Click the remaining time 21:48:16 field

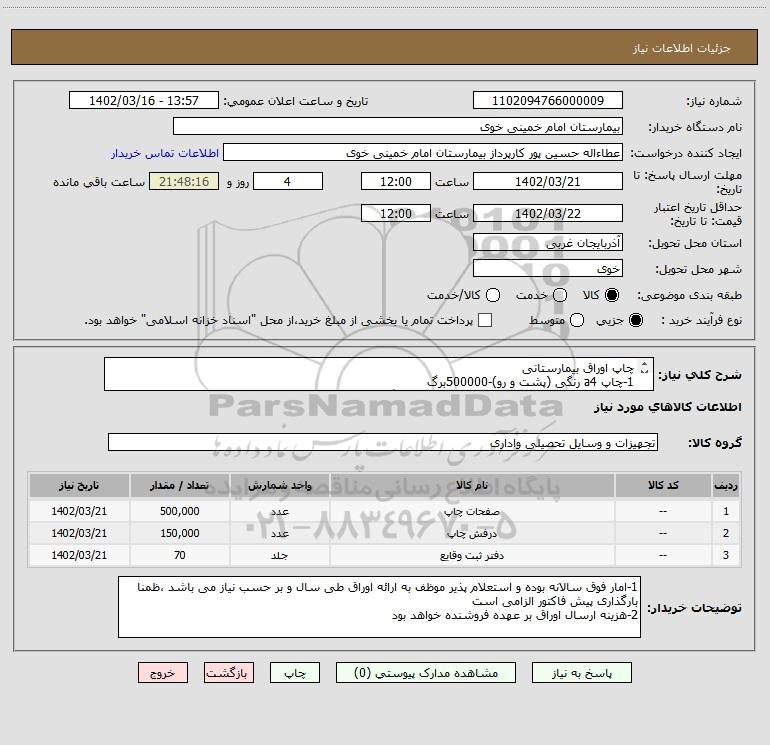[x=184, y=181]
